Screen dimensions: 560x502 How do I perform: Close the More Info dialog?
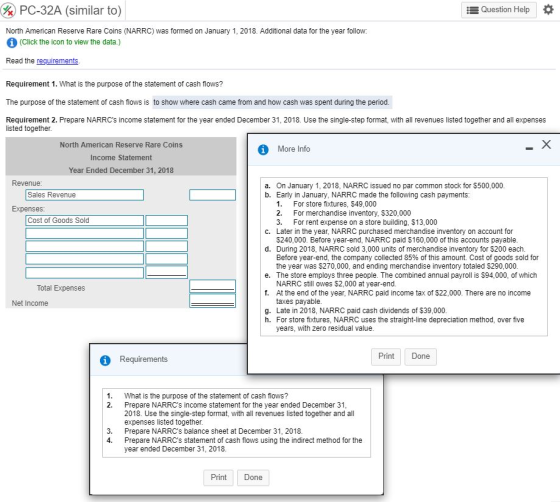pyautogui.click(x=546, y=145)
